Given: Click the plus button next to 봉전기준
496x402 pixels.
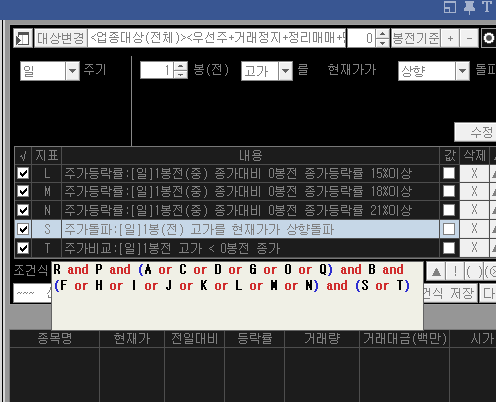Looking at the screenshot, I should tap(450, 38).
